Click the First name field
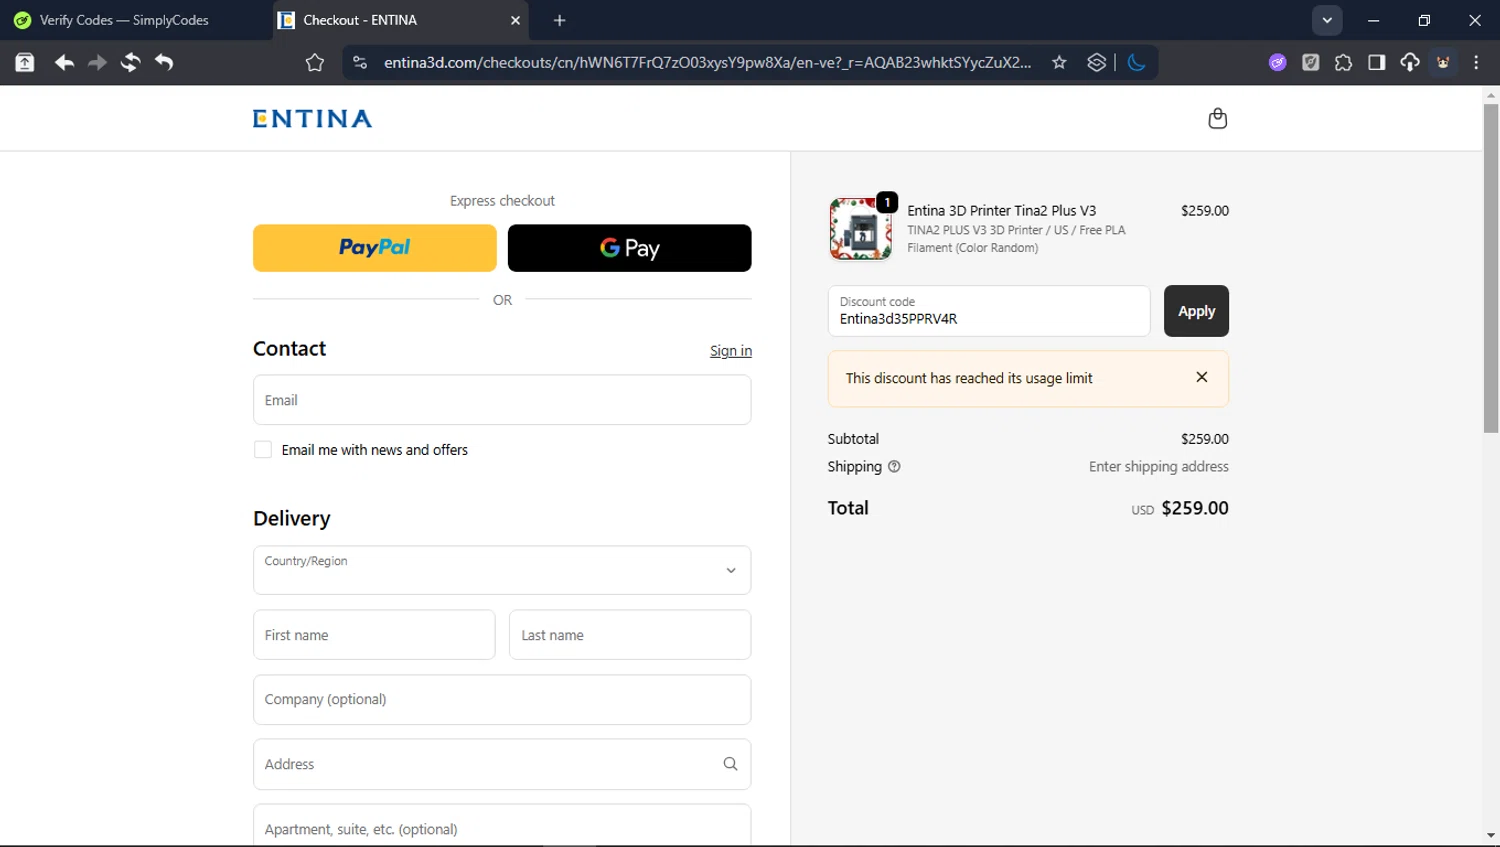This screenshot has height=847, width=1500. pyautogui.click(x=374, y=635)
